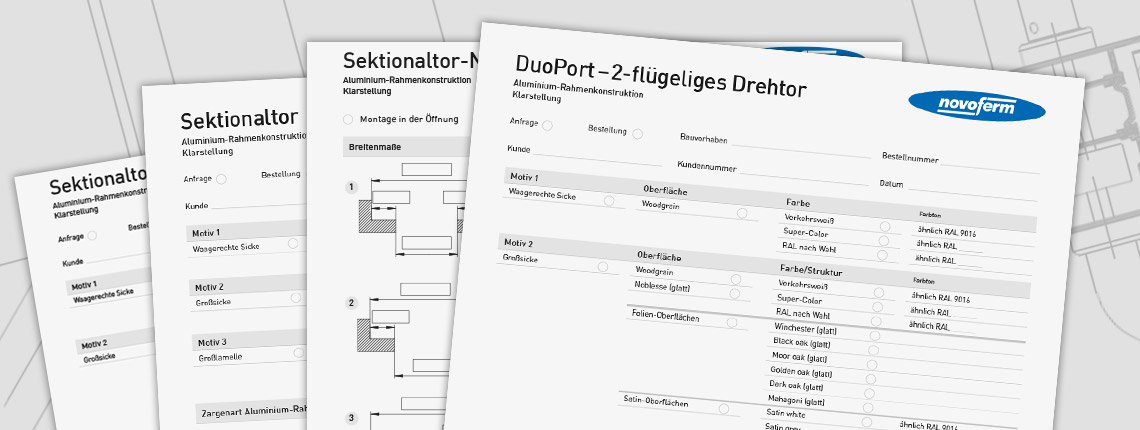Image resolution: width=1140 pixels, height=430 pixels.
Task: Select Super-Color radio in the Motiv 1 Farbe column
Action: 883,241
